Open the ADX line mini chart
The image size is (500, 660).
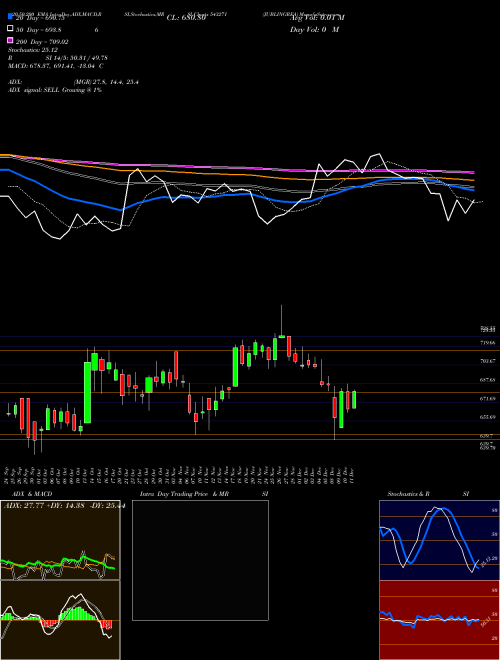click(x=60, y=540)
